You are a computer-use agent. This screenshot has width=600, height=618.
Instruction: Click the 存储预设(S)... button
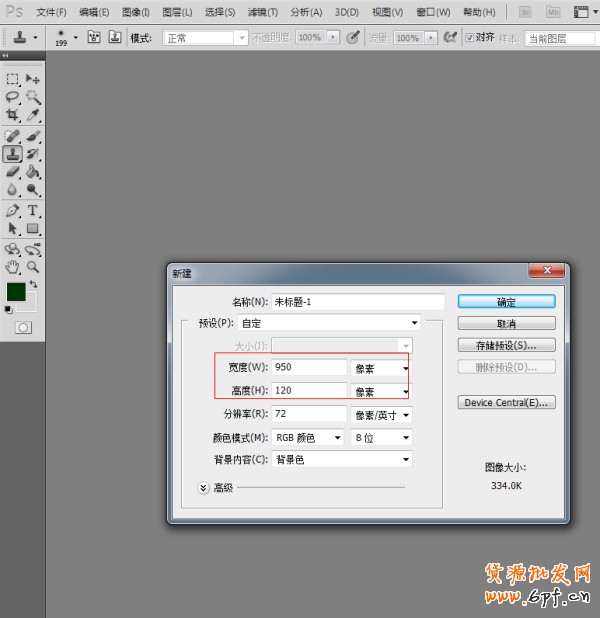tap(506, 345)
